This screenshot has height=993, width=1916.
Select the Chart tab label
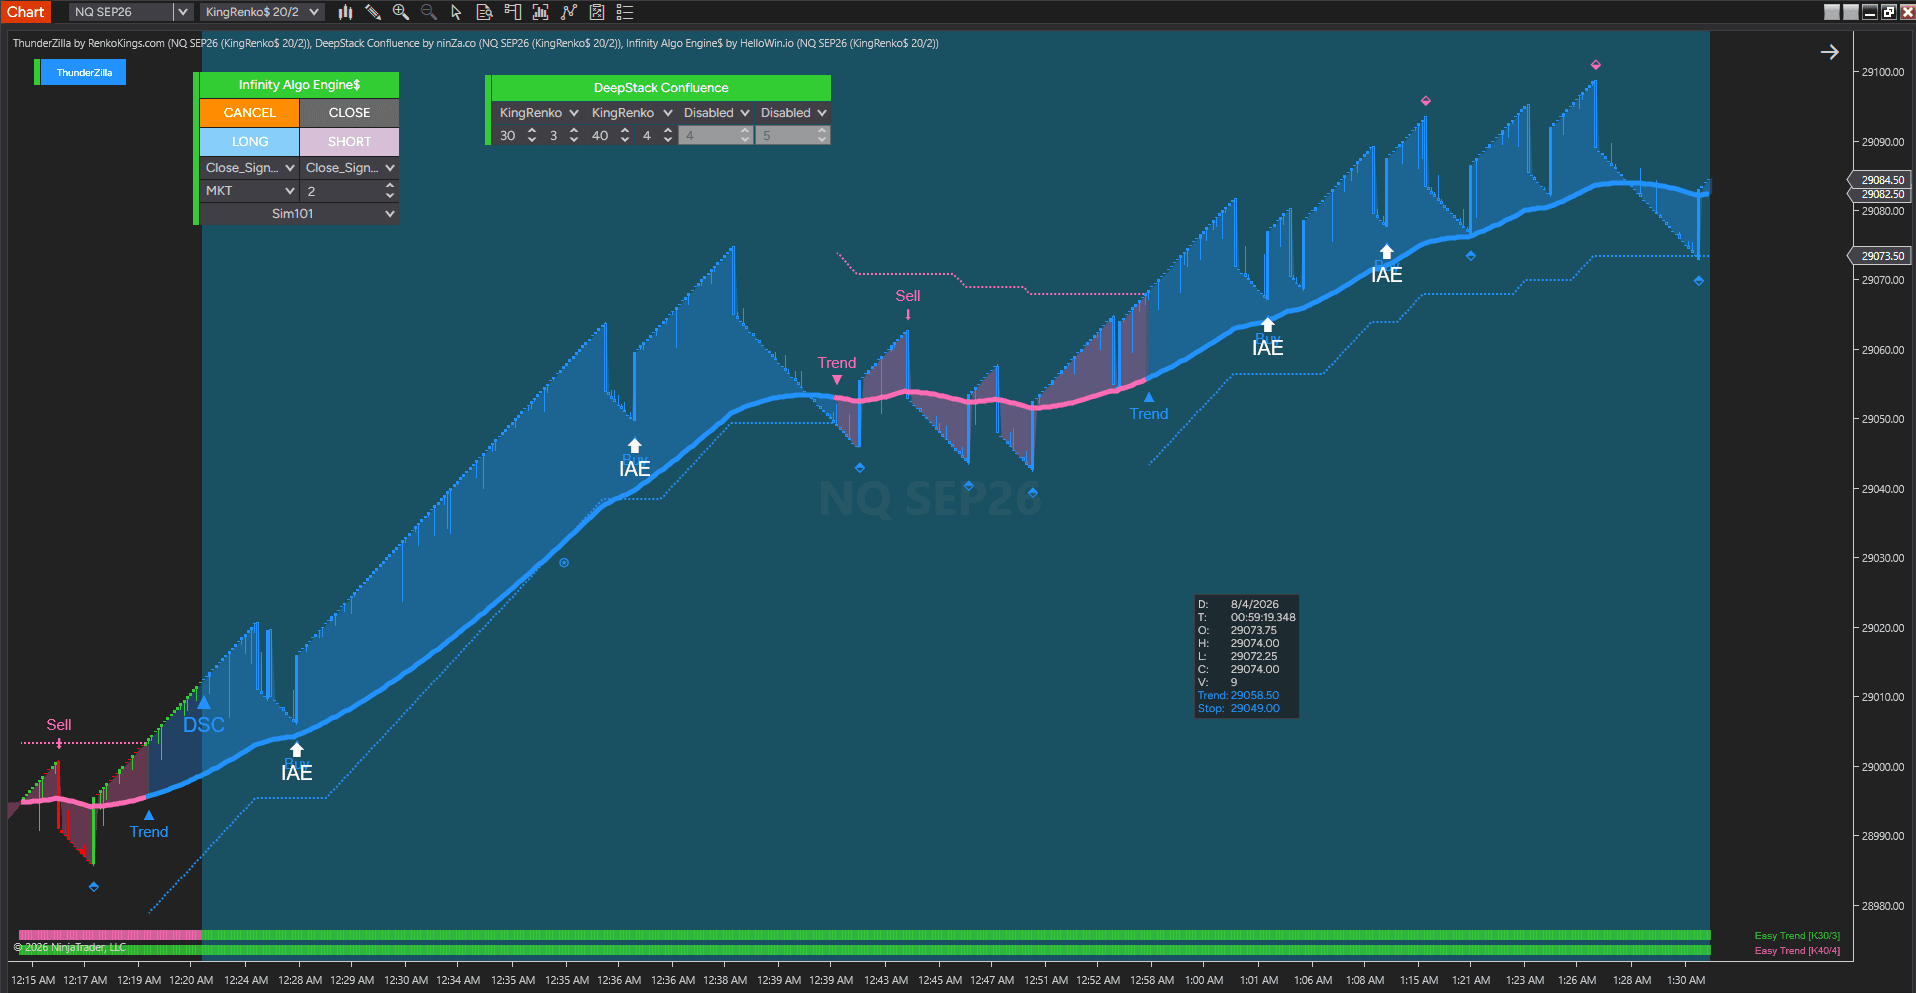tap(26, 12)
